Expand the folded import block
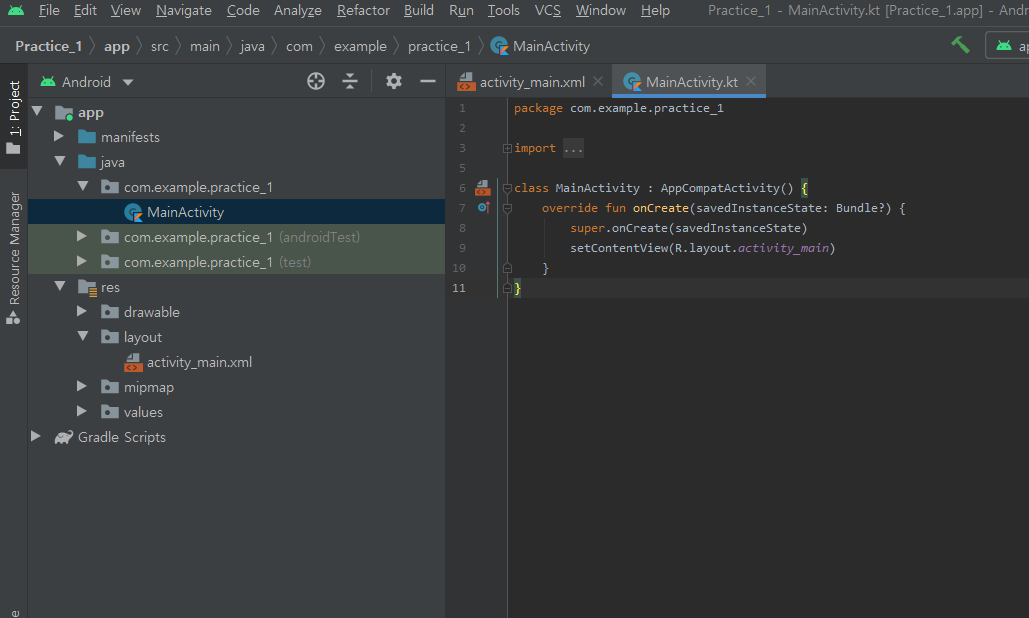This screenshot has width=1029, height=618. (507, 148)
